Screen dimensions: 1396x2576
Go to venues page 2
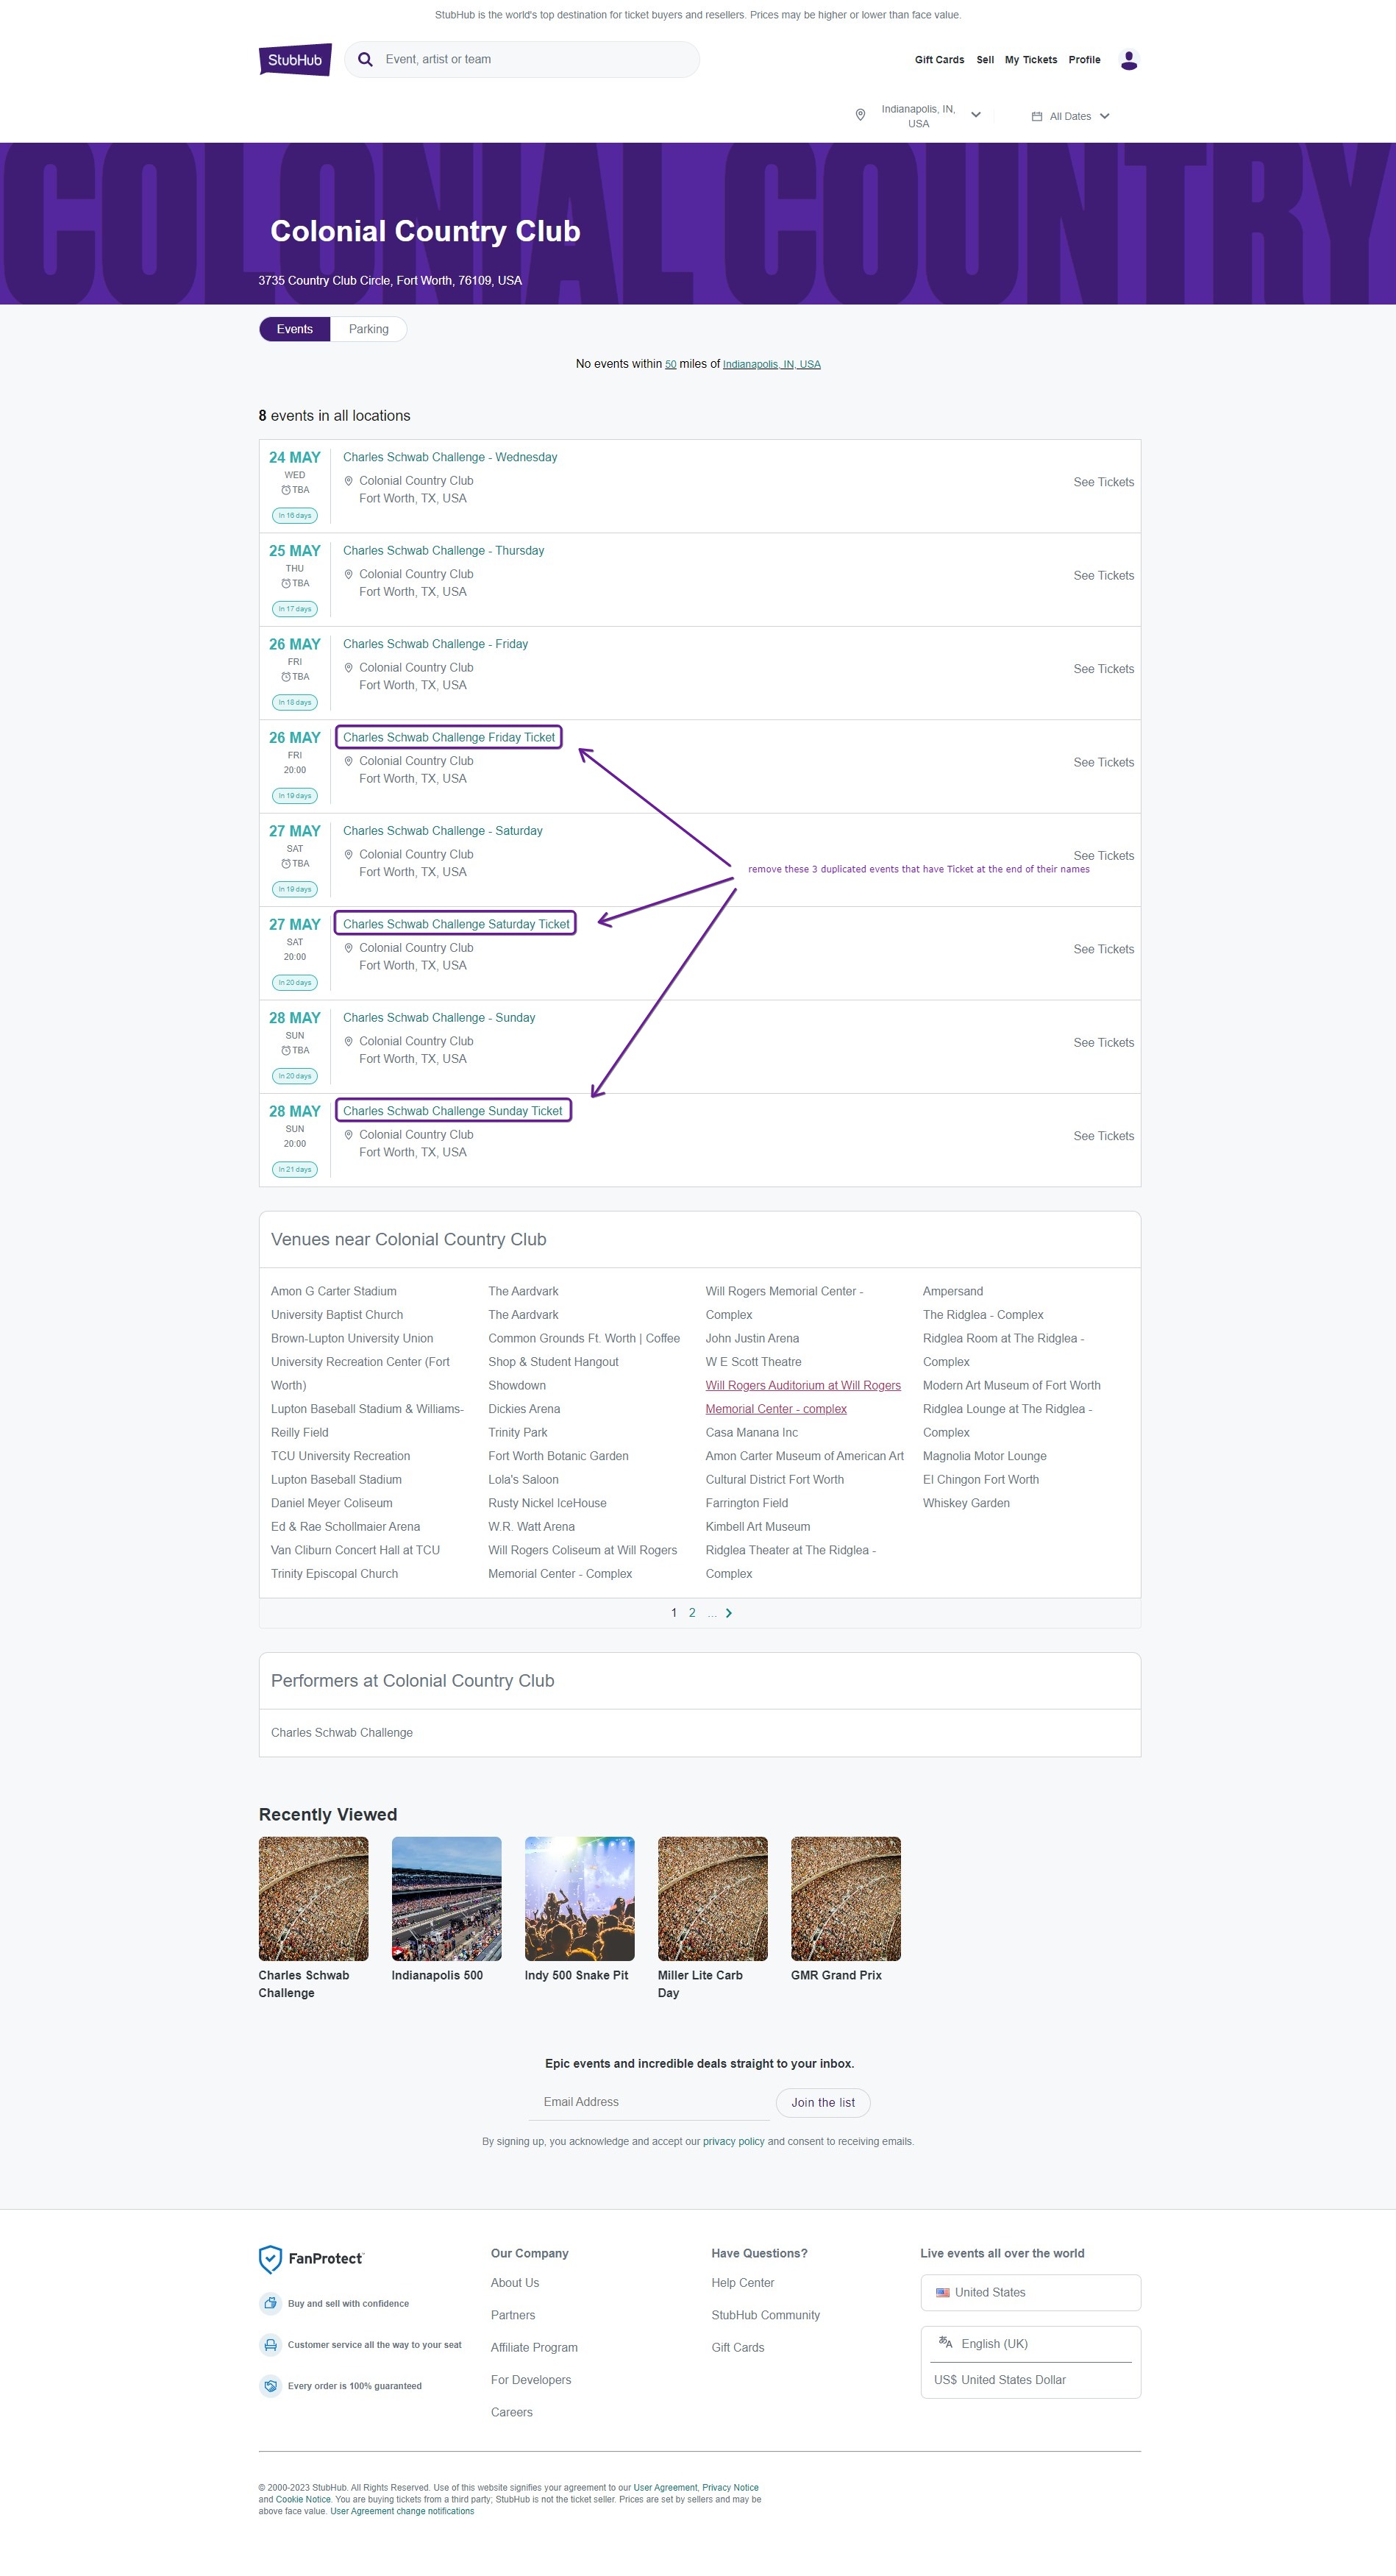(x=692, y=1613)
